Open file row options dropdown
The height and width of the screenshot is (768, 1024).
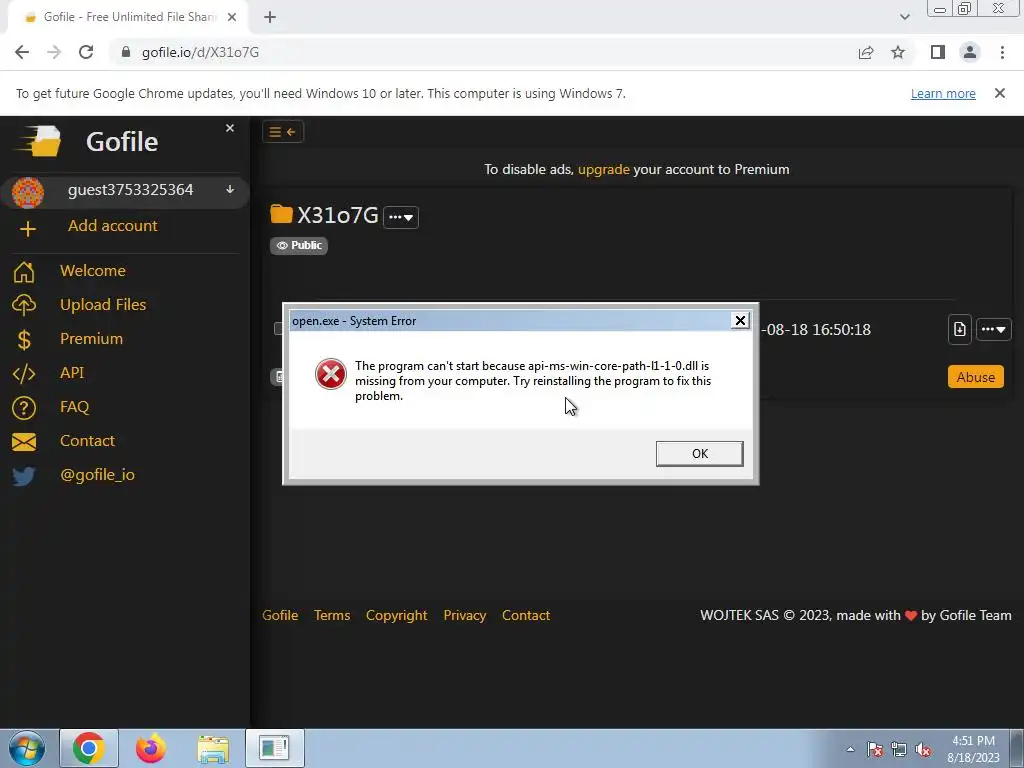click(x=993, y=329)
